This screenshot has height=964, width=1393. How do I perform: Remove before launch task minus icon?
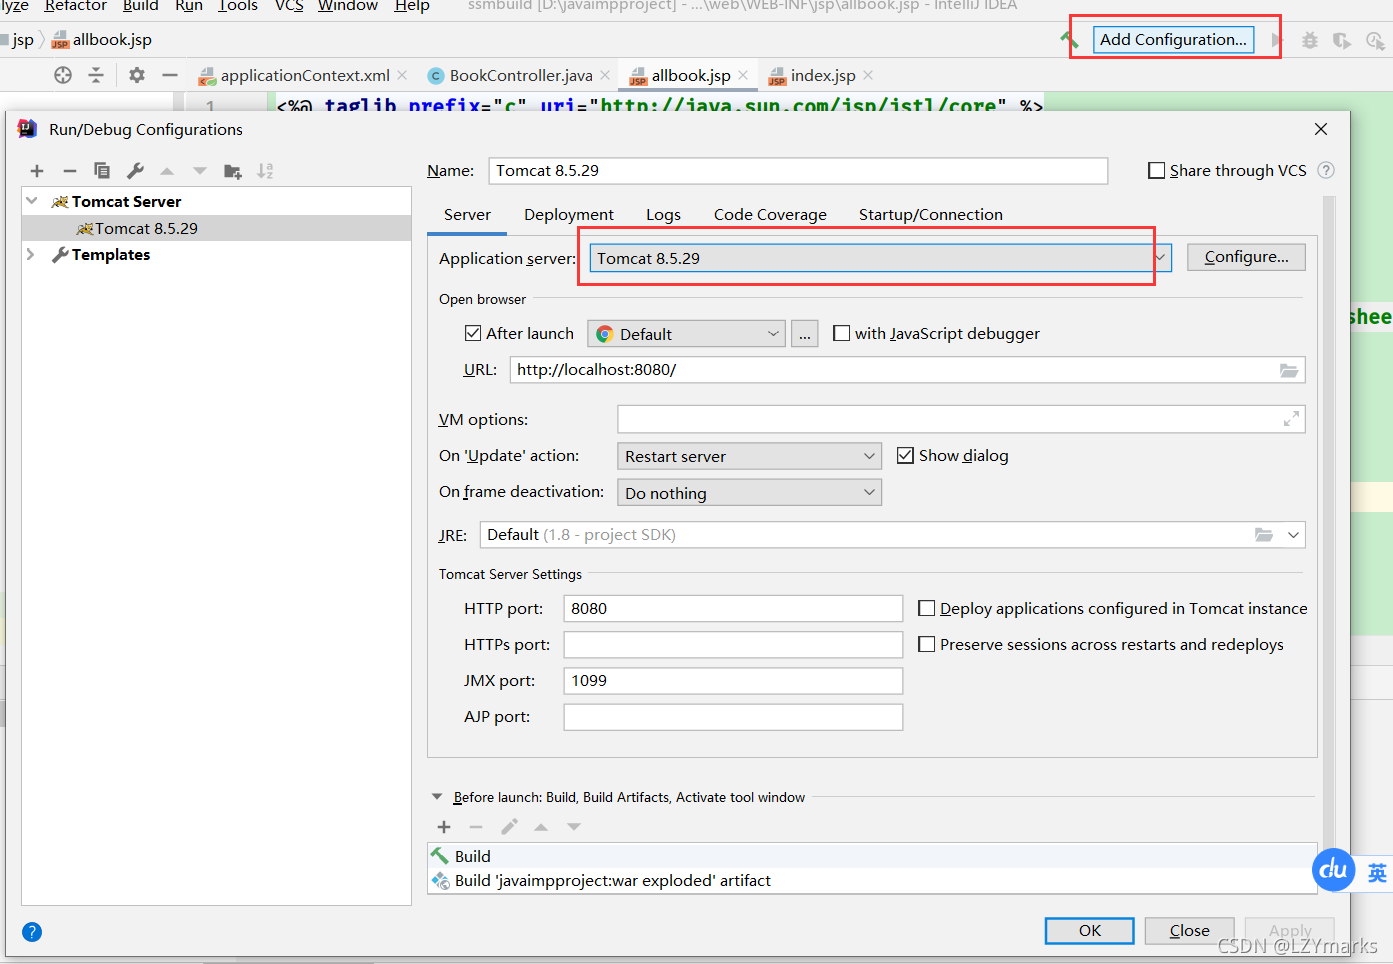tap(476, 827)
